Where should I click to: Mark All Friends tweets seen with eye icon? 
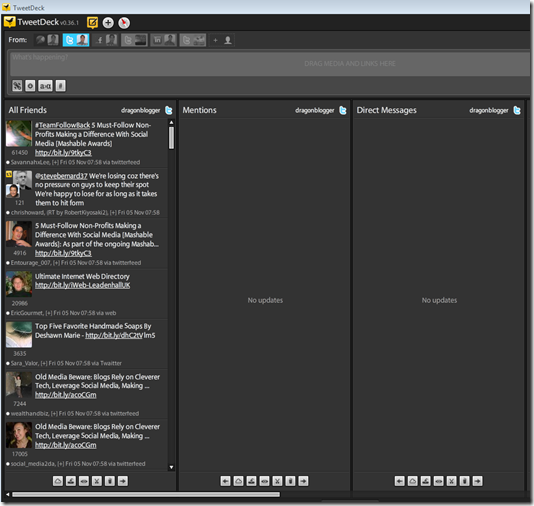[x=84, y=481]
